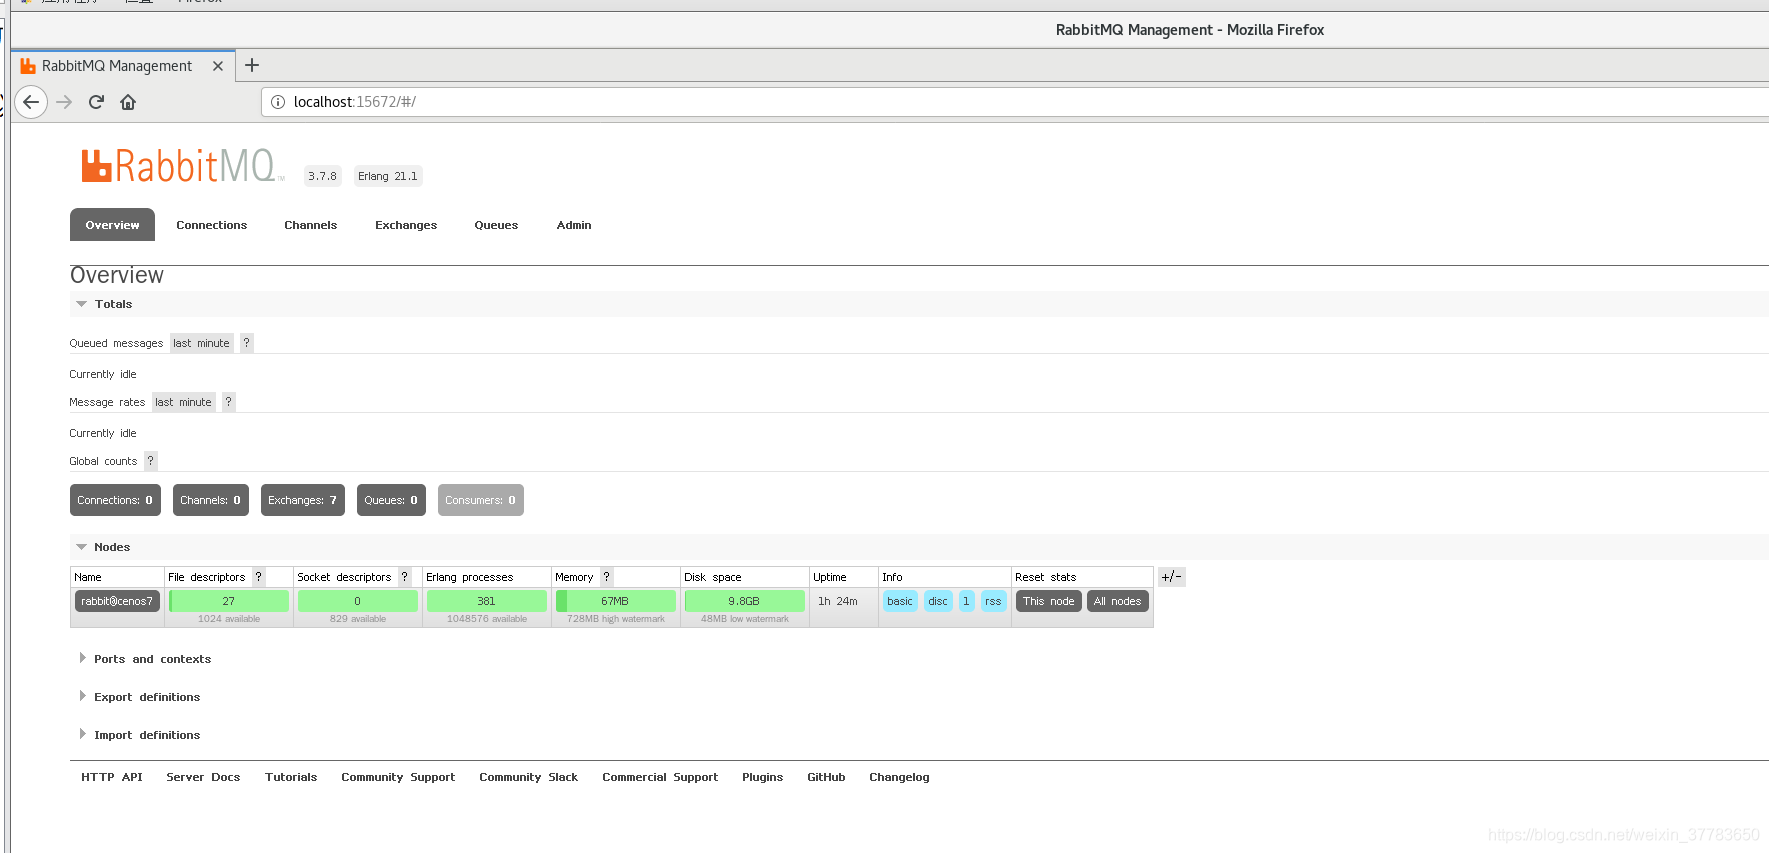
Task: Click the Connections: 0 count button
Action: click(115, 500)
